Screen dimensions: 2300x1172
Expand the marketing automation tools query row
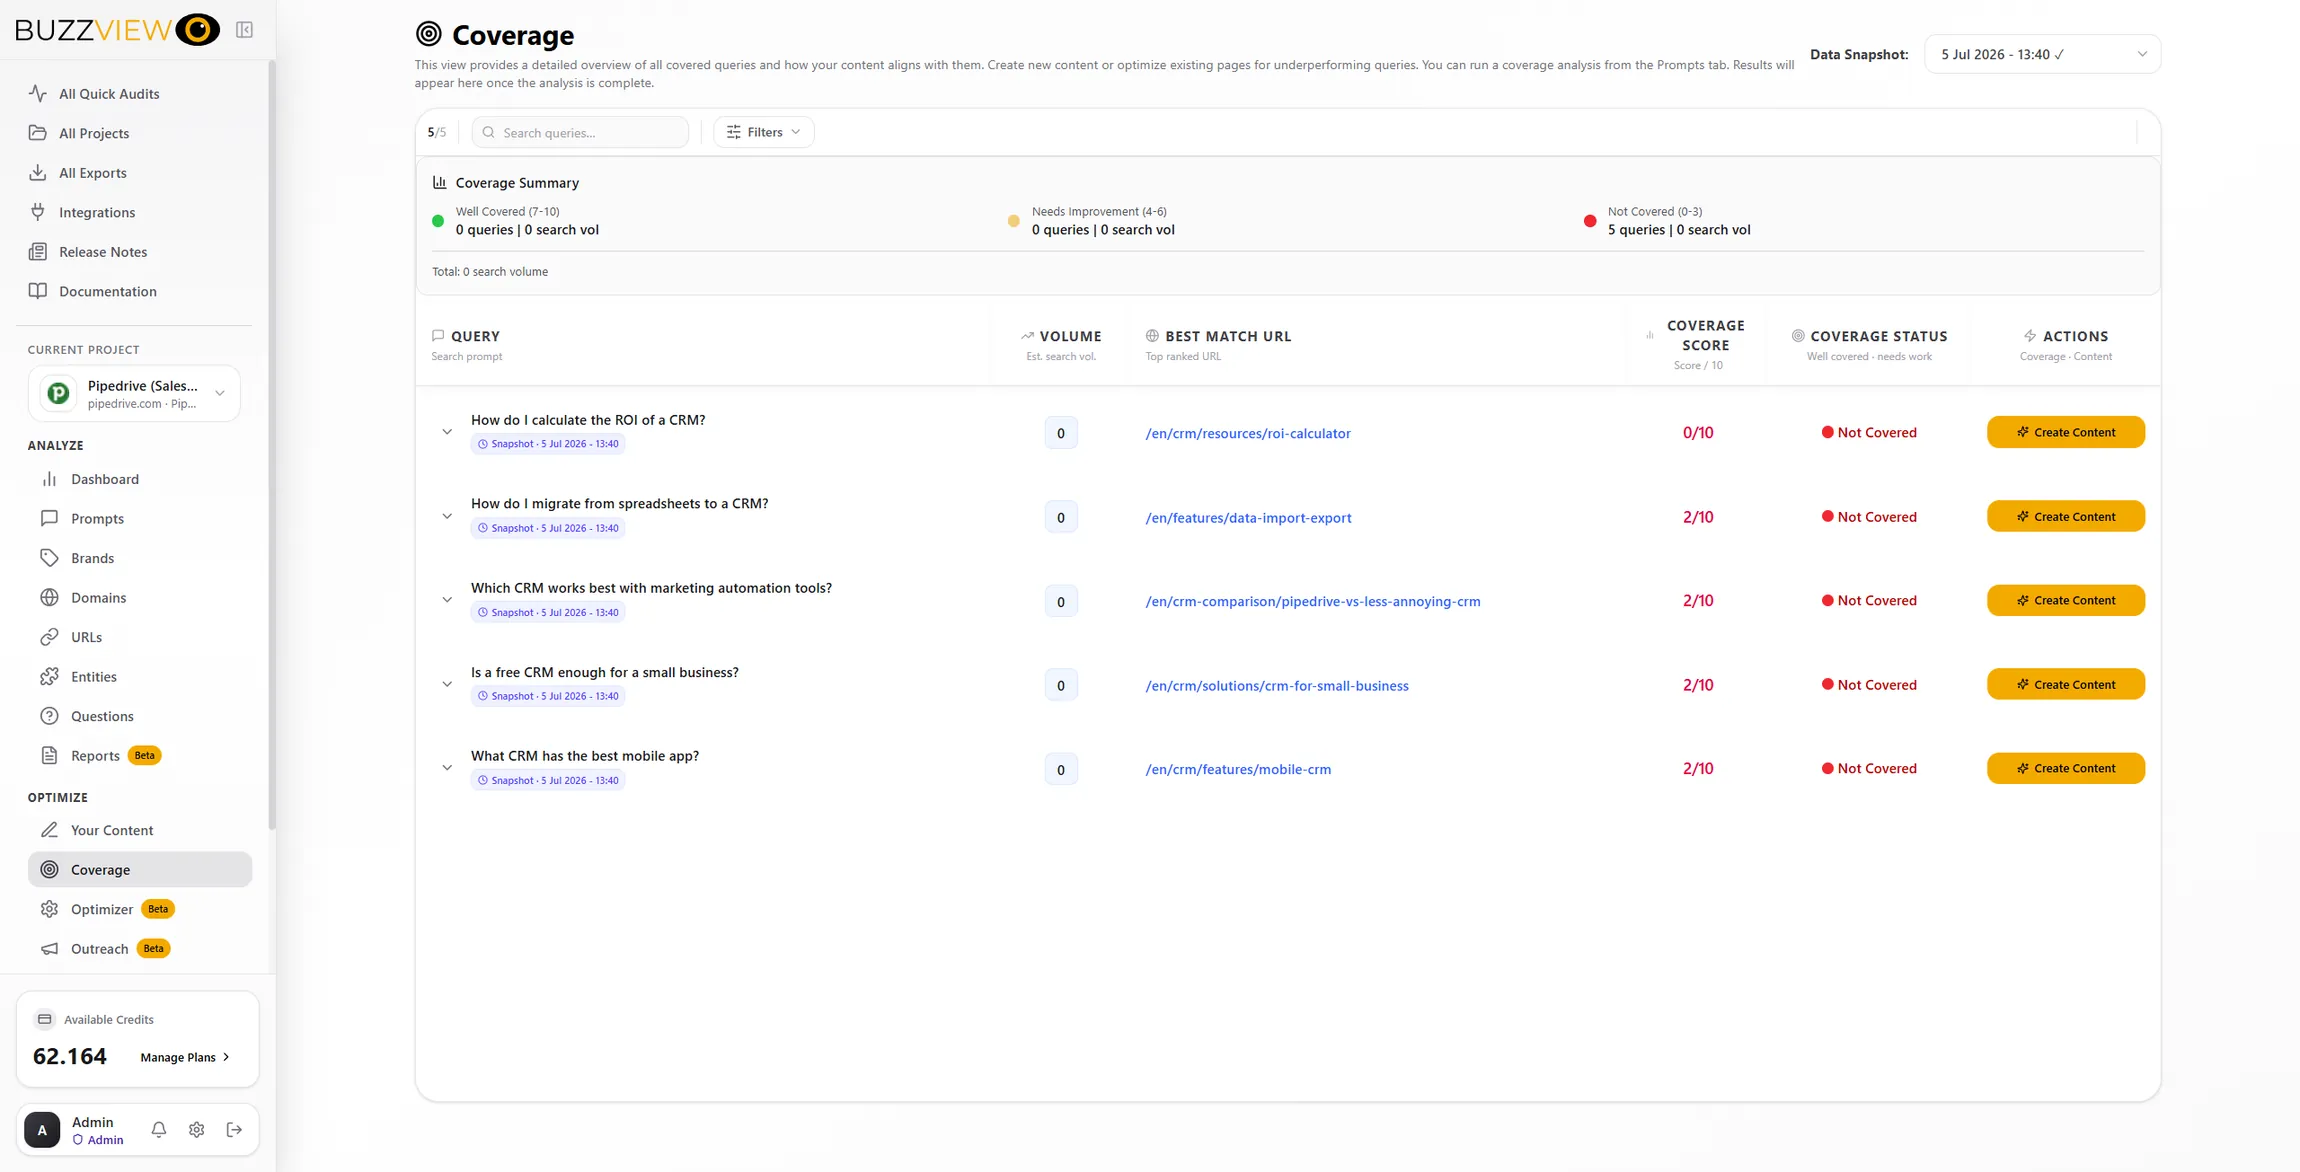click(x=447, y=600)
